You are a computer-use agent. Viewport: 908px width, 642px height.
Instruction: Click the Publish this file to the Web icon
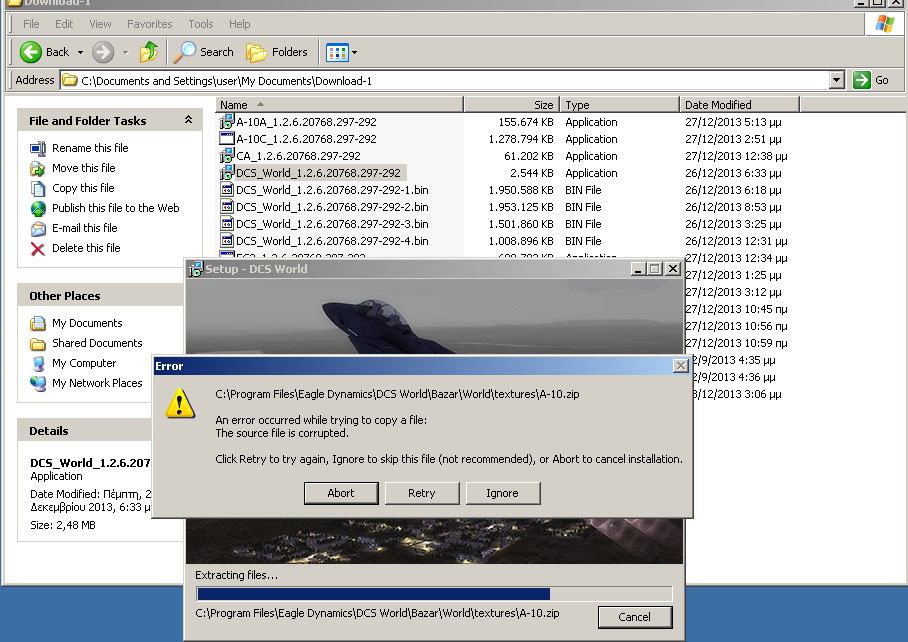[38, 208]
